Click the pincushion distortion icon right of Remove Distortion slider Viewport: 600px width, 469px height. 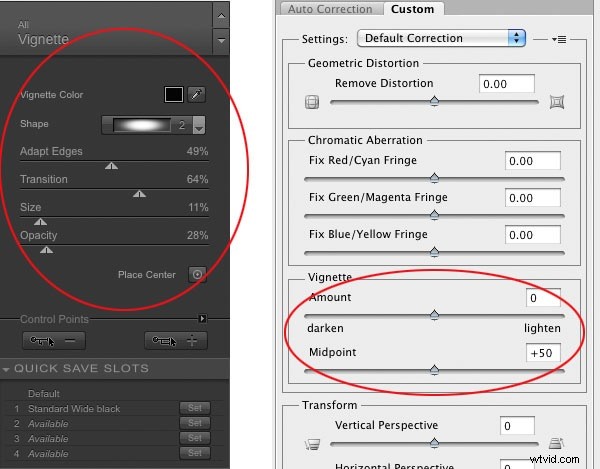(x=557, y=102)
